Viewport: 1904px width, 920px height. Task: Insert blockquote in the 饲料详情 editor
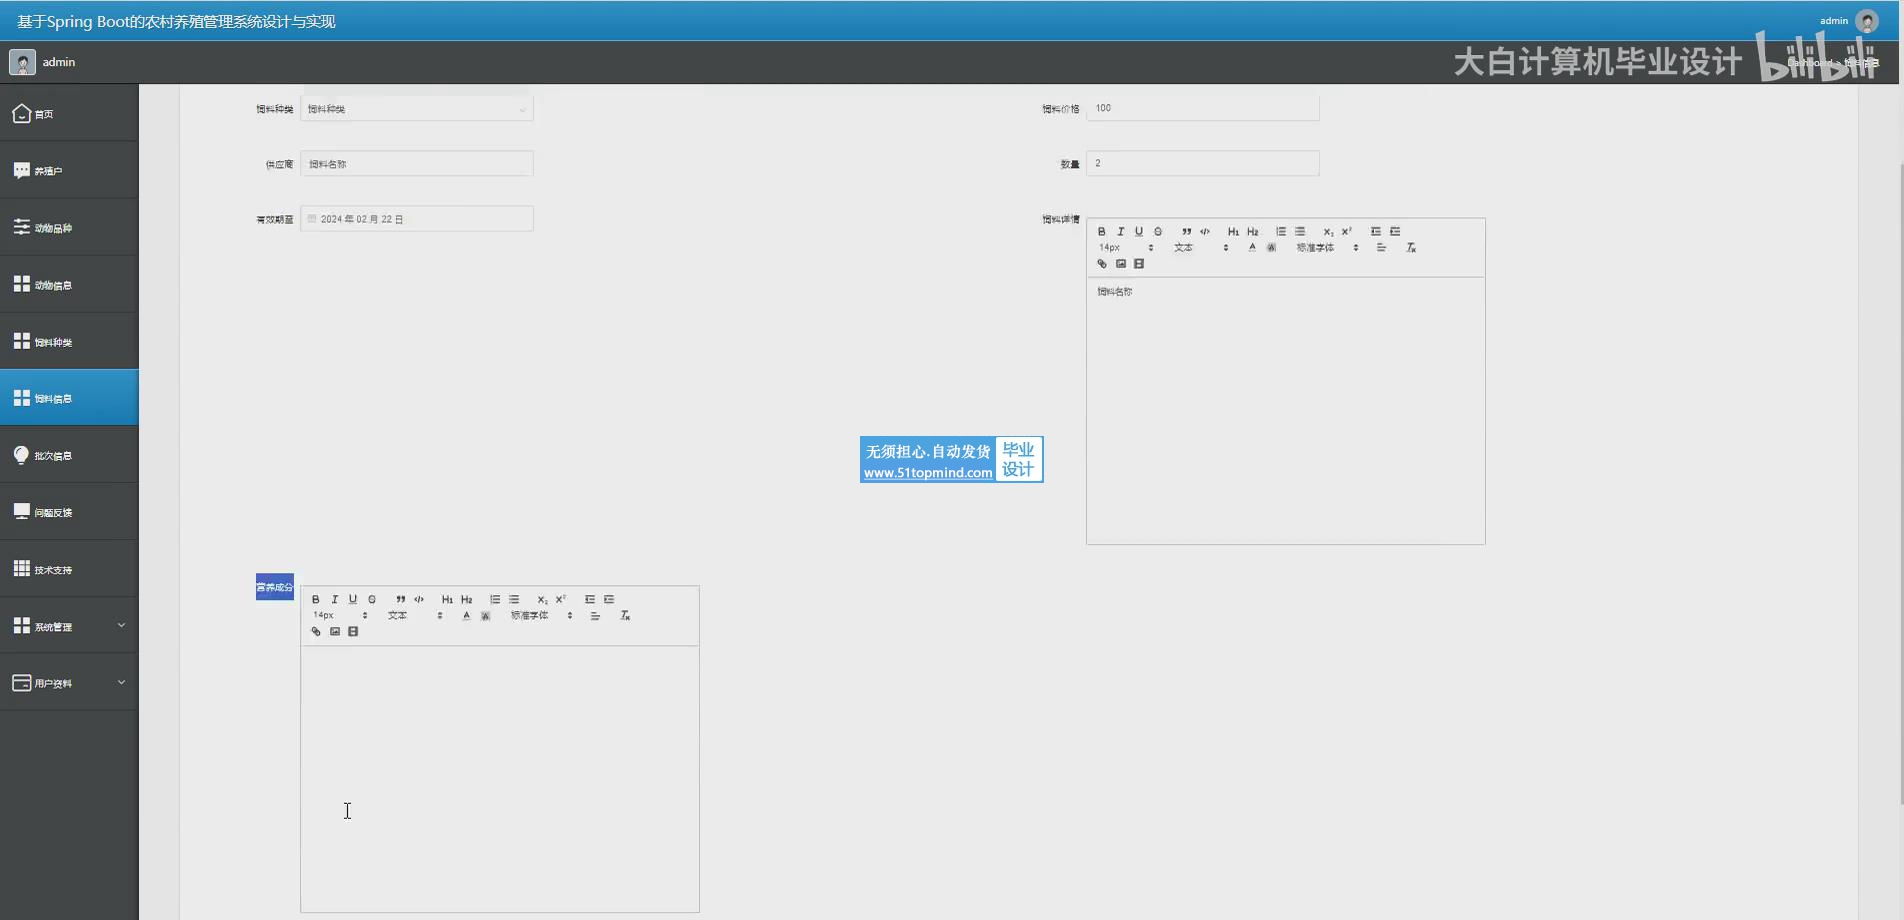point(1186,232)
